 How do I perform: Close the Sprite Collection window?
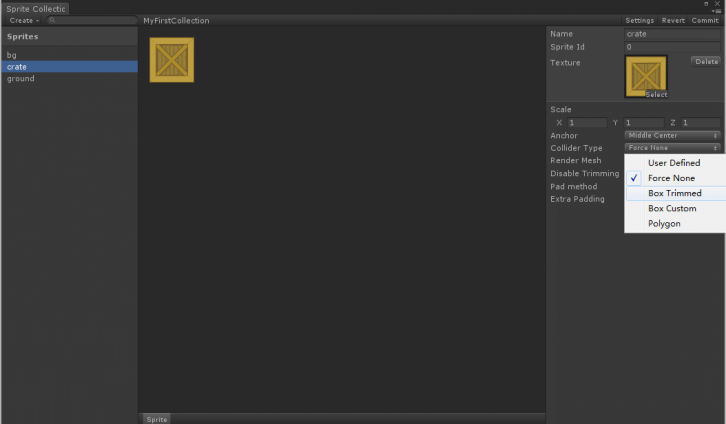[x=718, y=4]
